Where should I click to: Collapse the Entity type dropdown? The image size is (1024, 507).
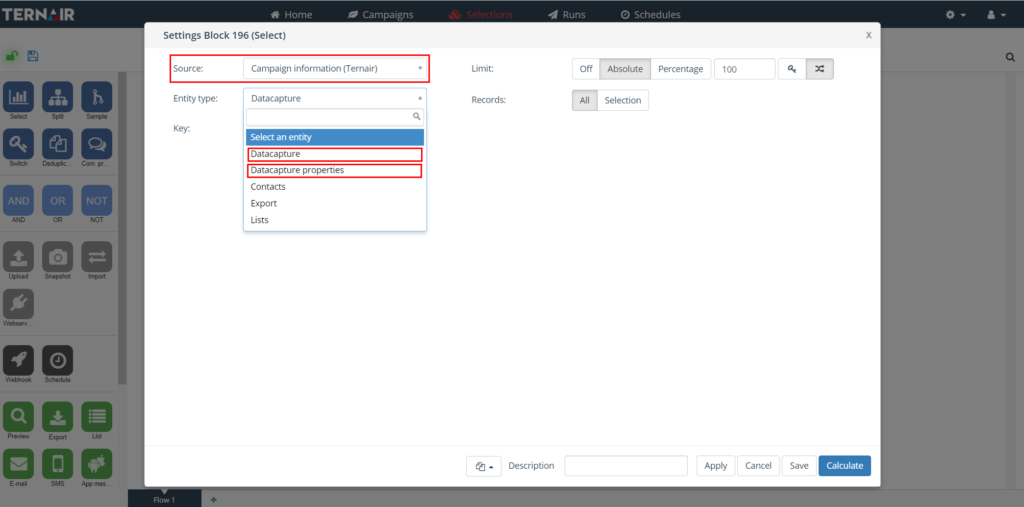[335, 98]
